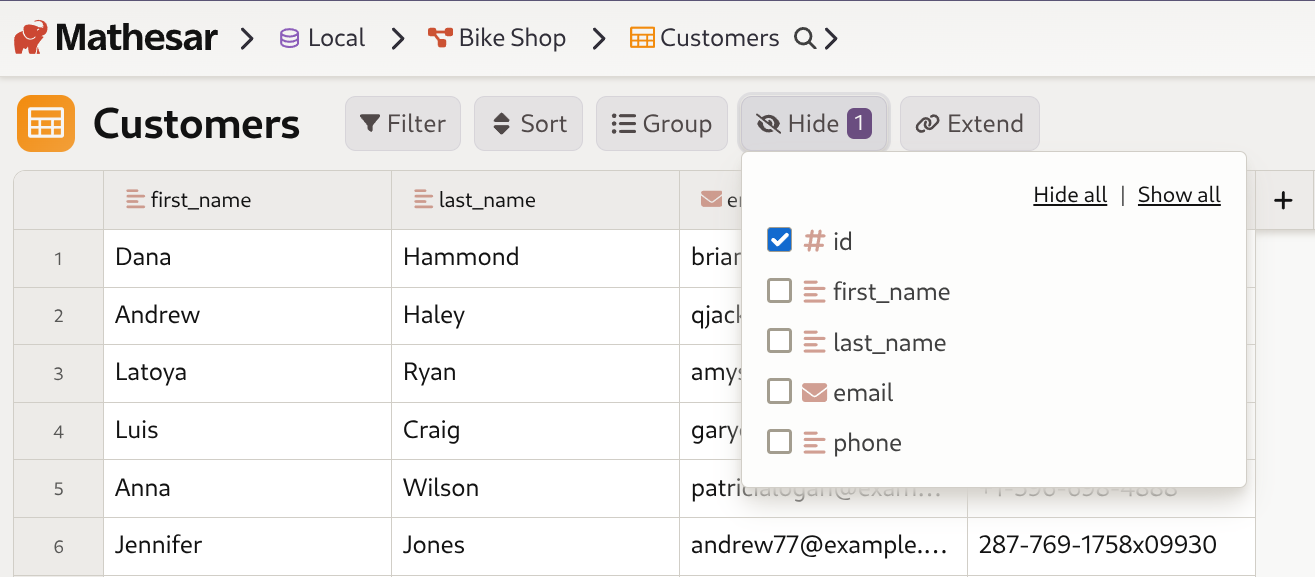This screenshot has width=1315, height=577.
Task: Expand the chevron after the Customers breadcrumb
Action: (x=831, y=37)
